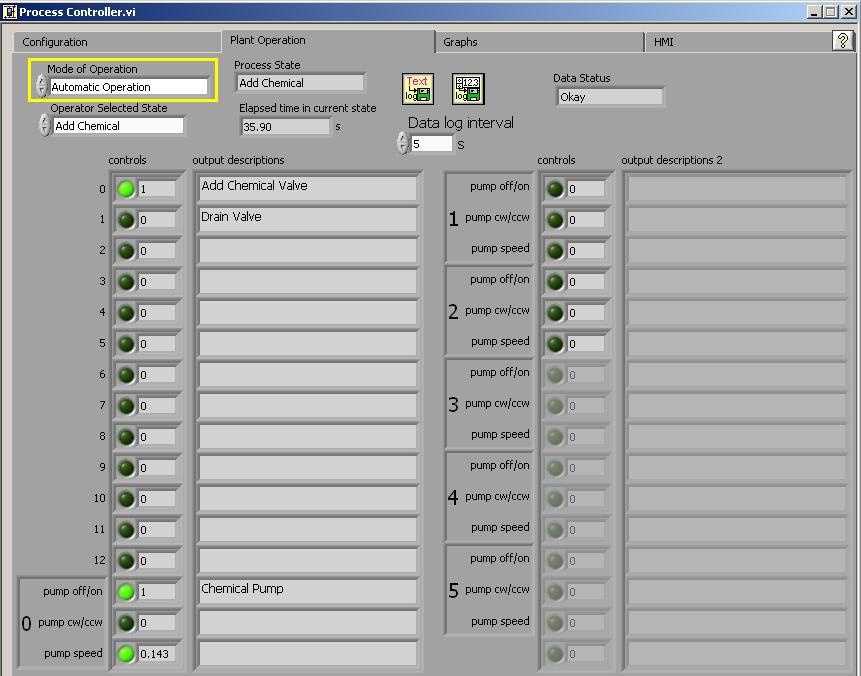The image size is (861, 676).
Task: Click the 'Elapsed time in current state' label
Action: 308,108
